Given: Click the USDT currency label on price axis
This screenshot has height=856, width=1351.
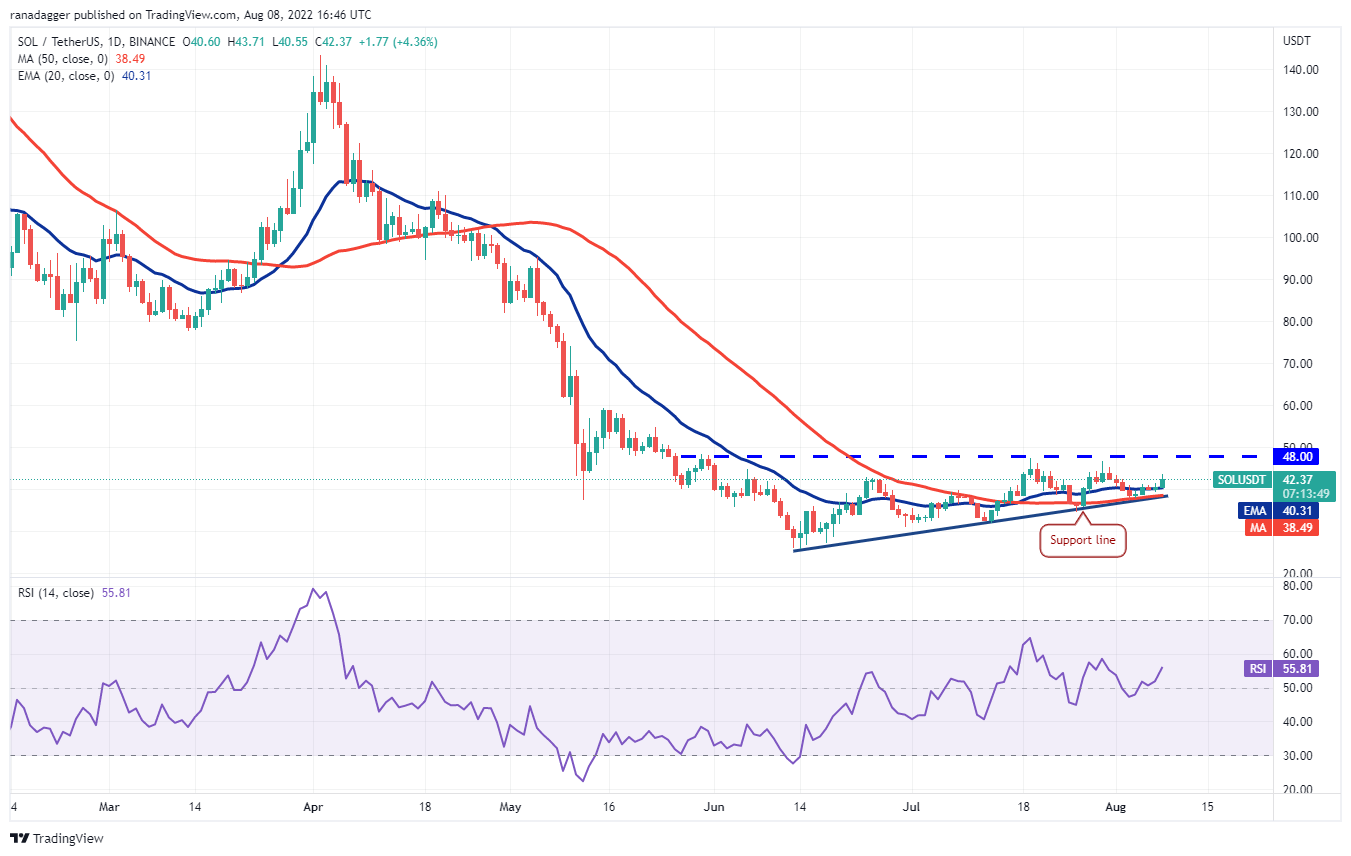Looking at the screenshot, I should (x=1298, y=41).
